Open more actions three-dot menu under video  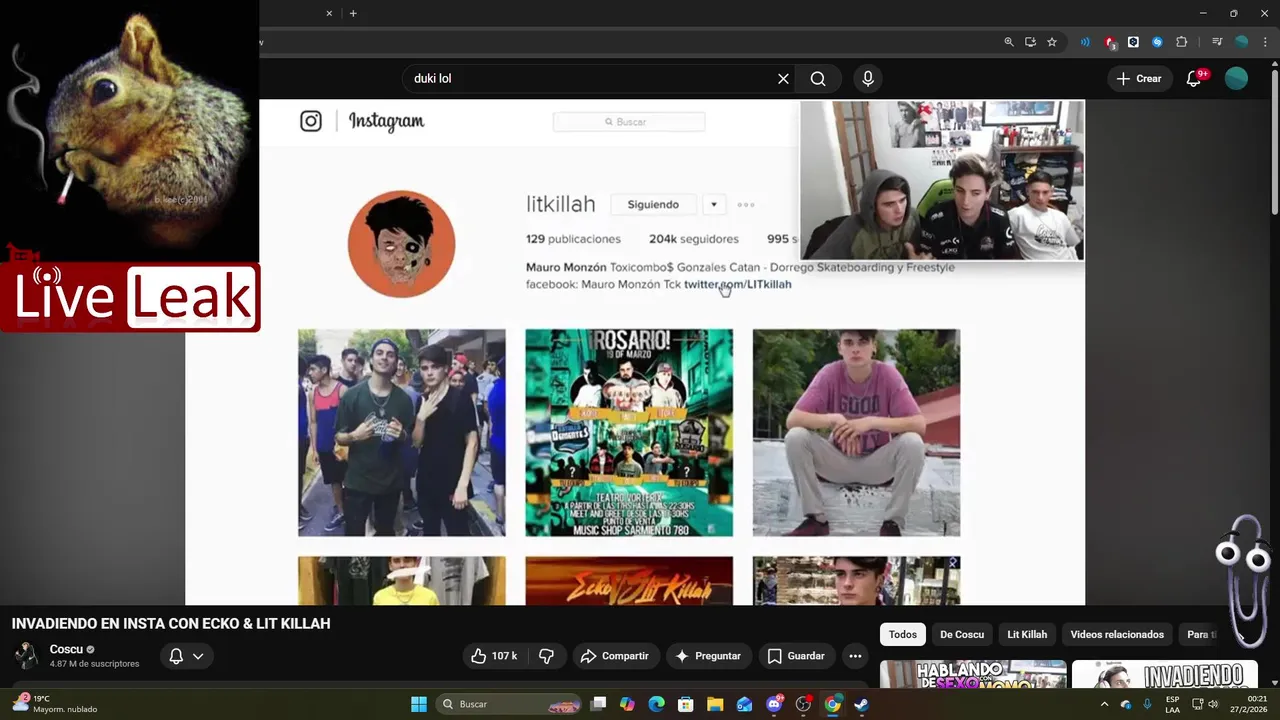855,656
